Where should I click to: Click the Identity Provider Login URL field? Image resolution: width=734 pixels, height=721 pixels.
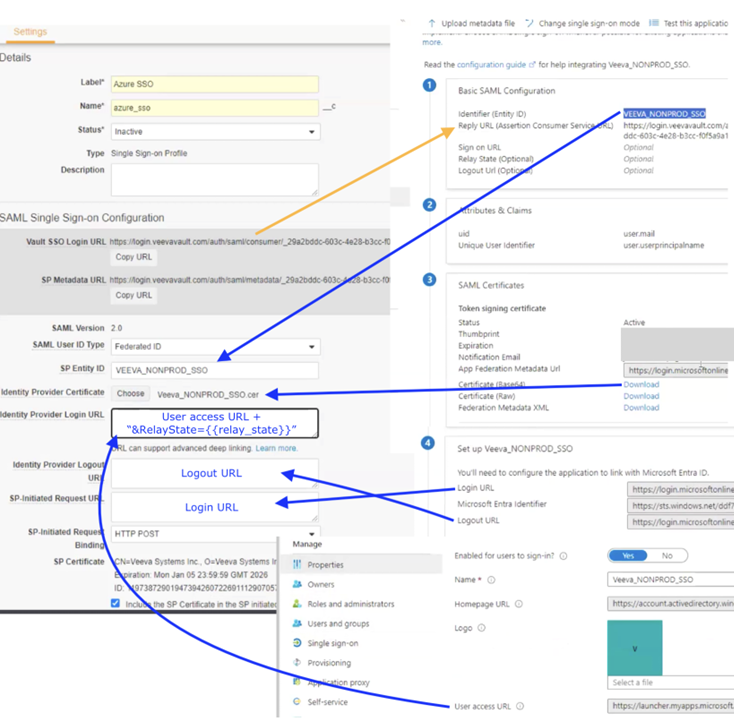point(215,423)
